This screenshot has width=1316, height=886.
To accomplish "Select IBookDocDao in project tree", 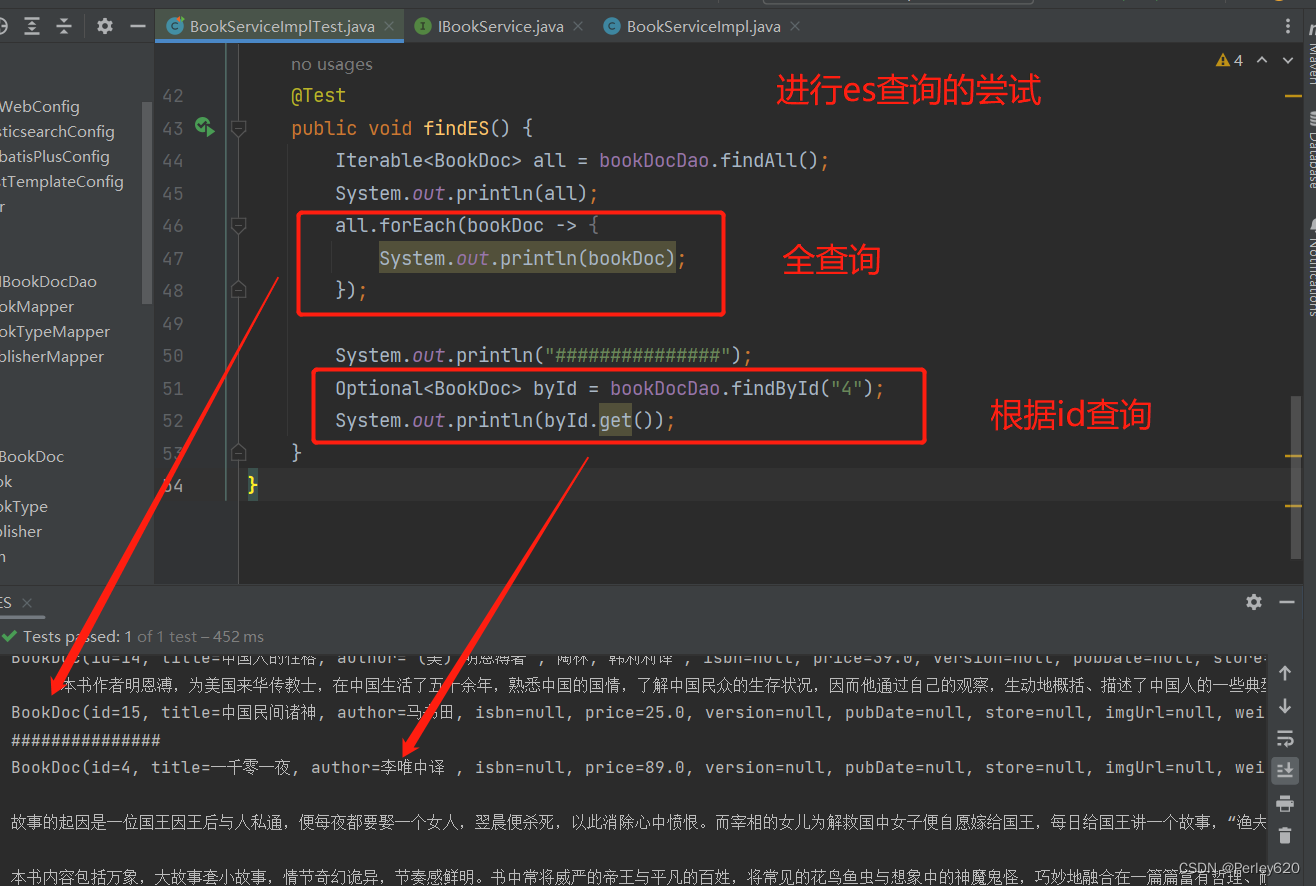I will coord(49,281).
